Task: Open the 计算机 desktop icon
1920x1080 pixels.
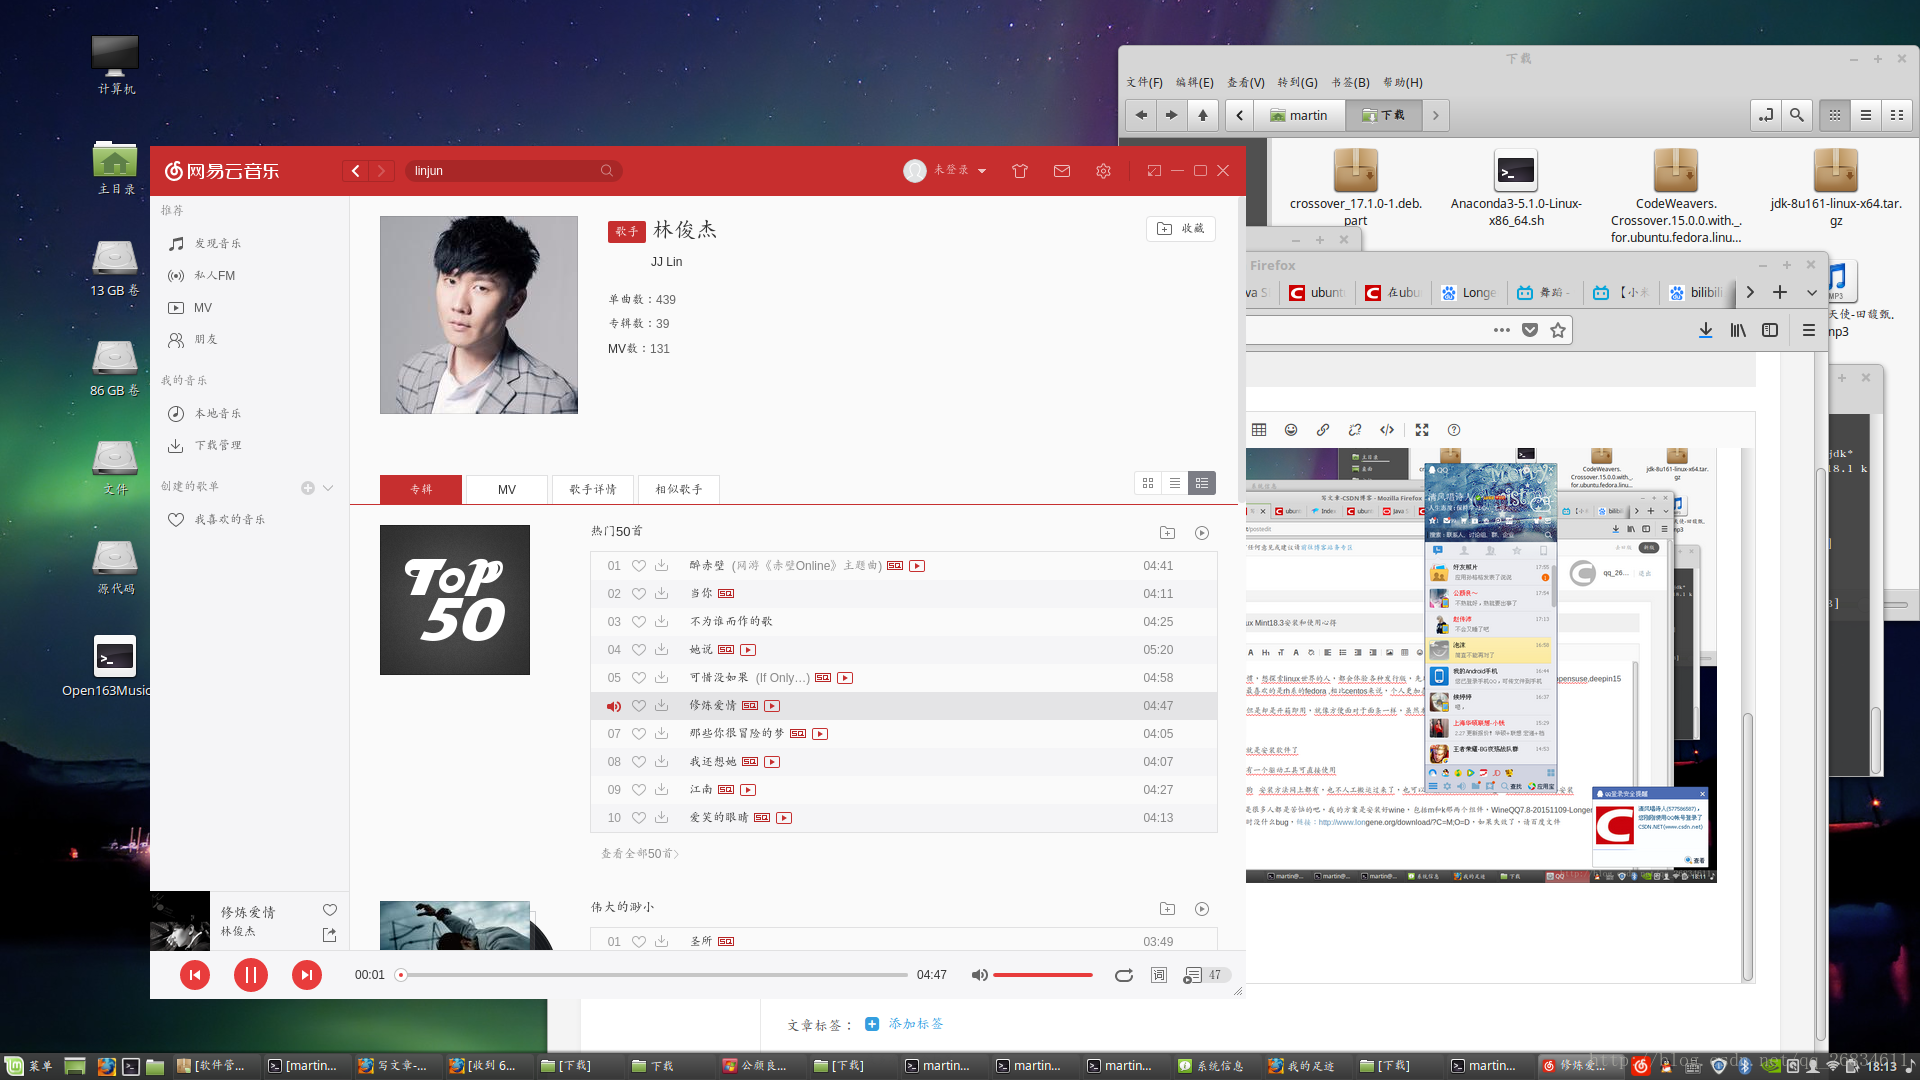Action: coord(116,65)
